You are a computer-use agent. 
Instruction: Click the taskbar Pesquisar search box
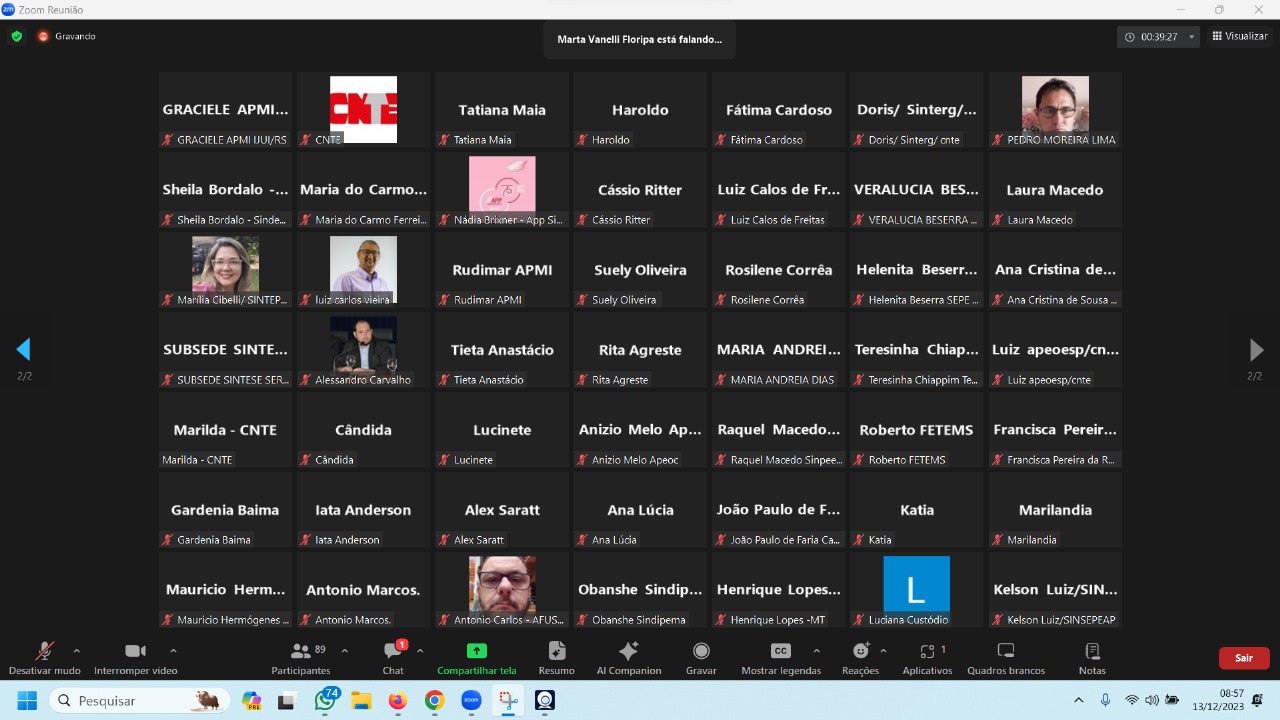(138, 700)
